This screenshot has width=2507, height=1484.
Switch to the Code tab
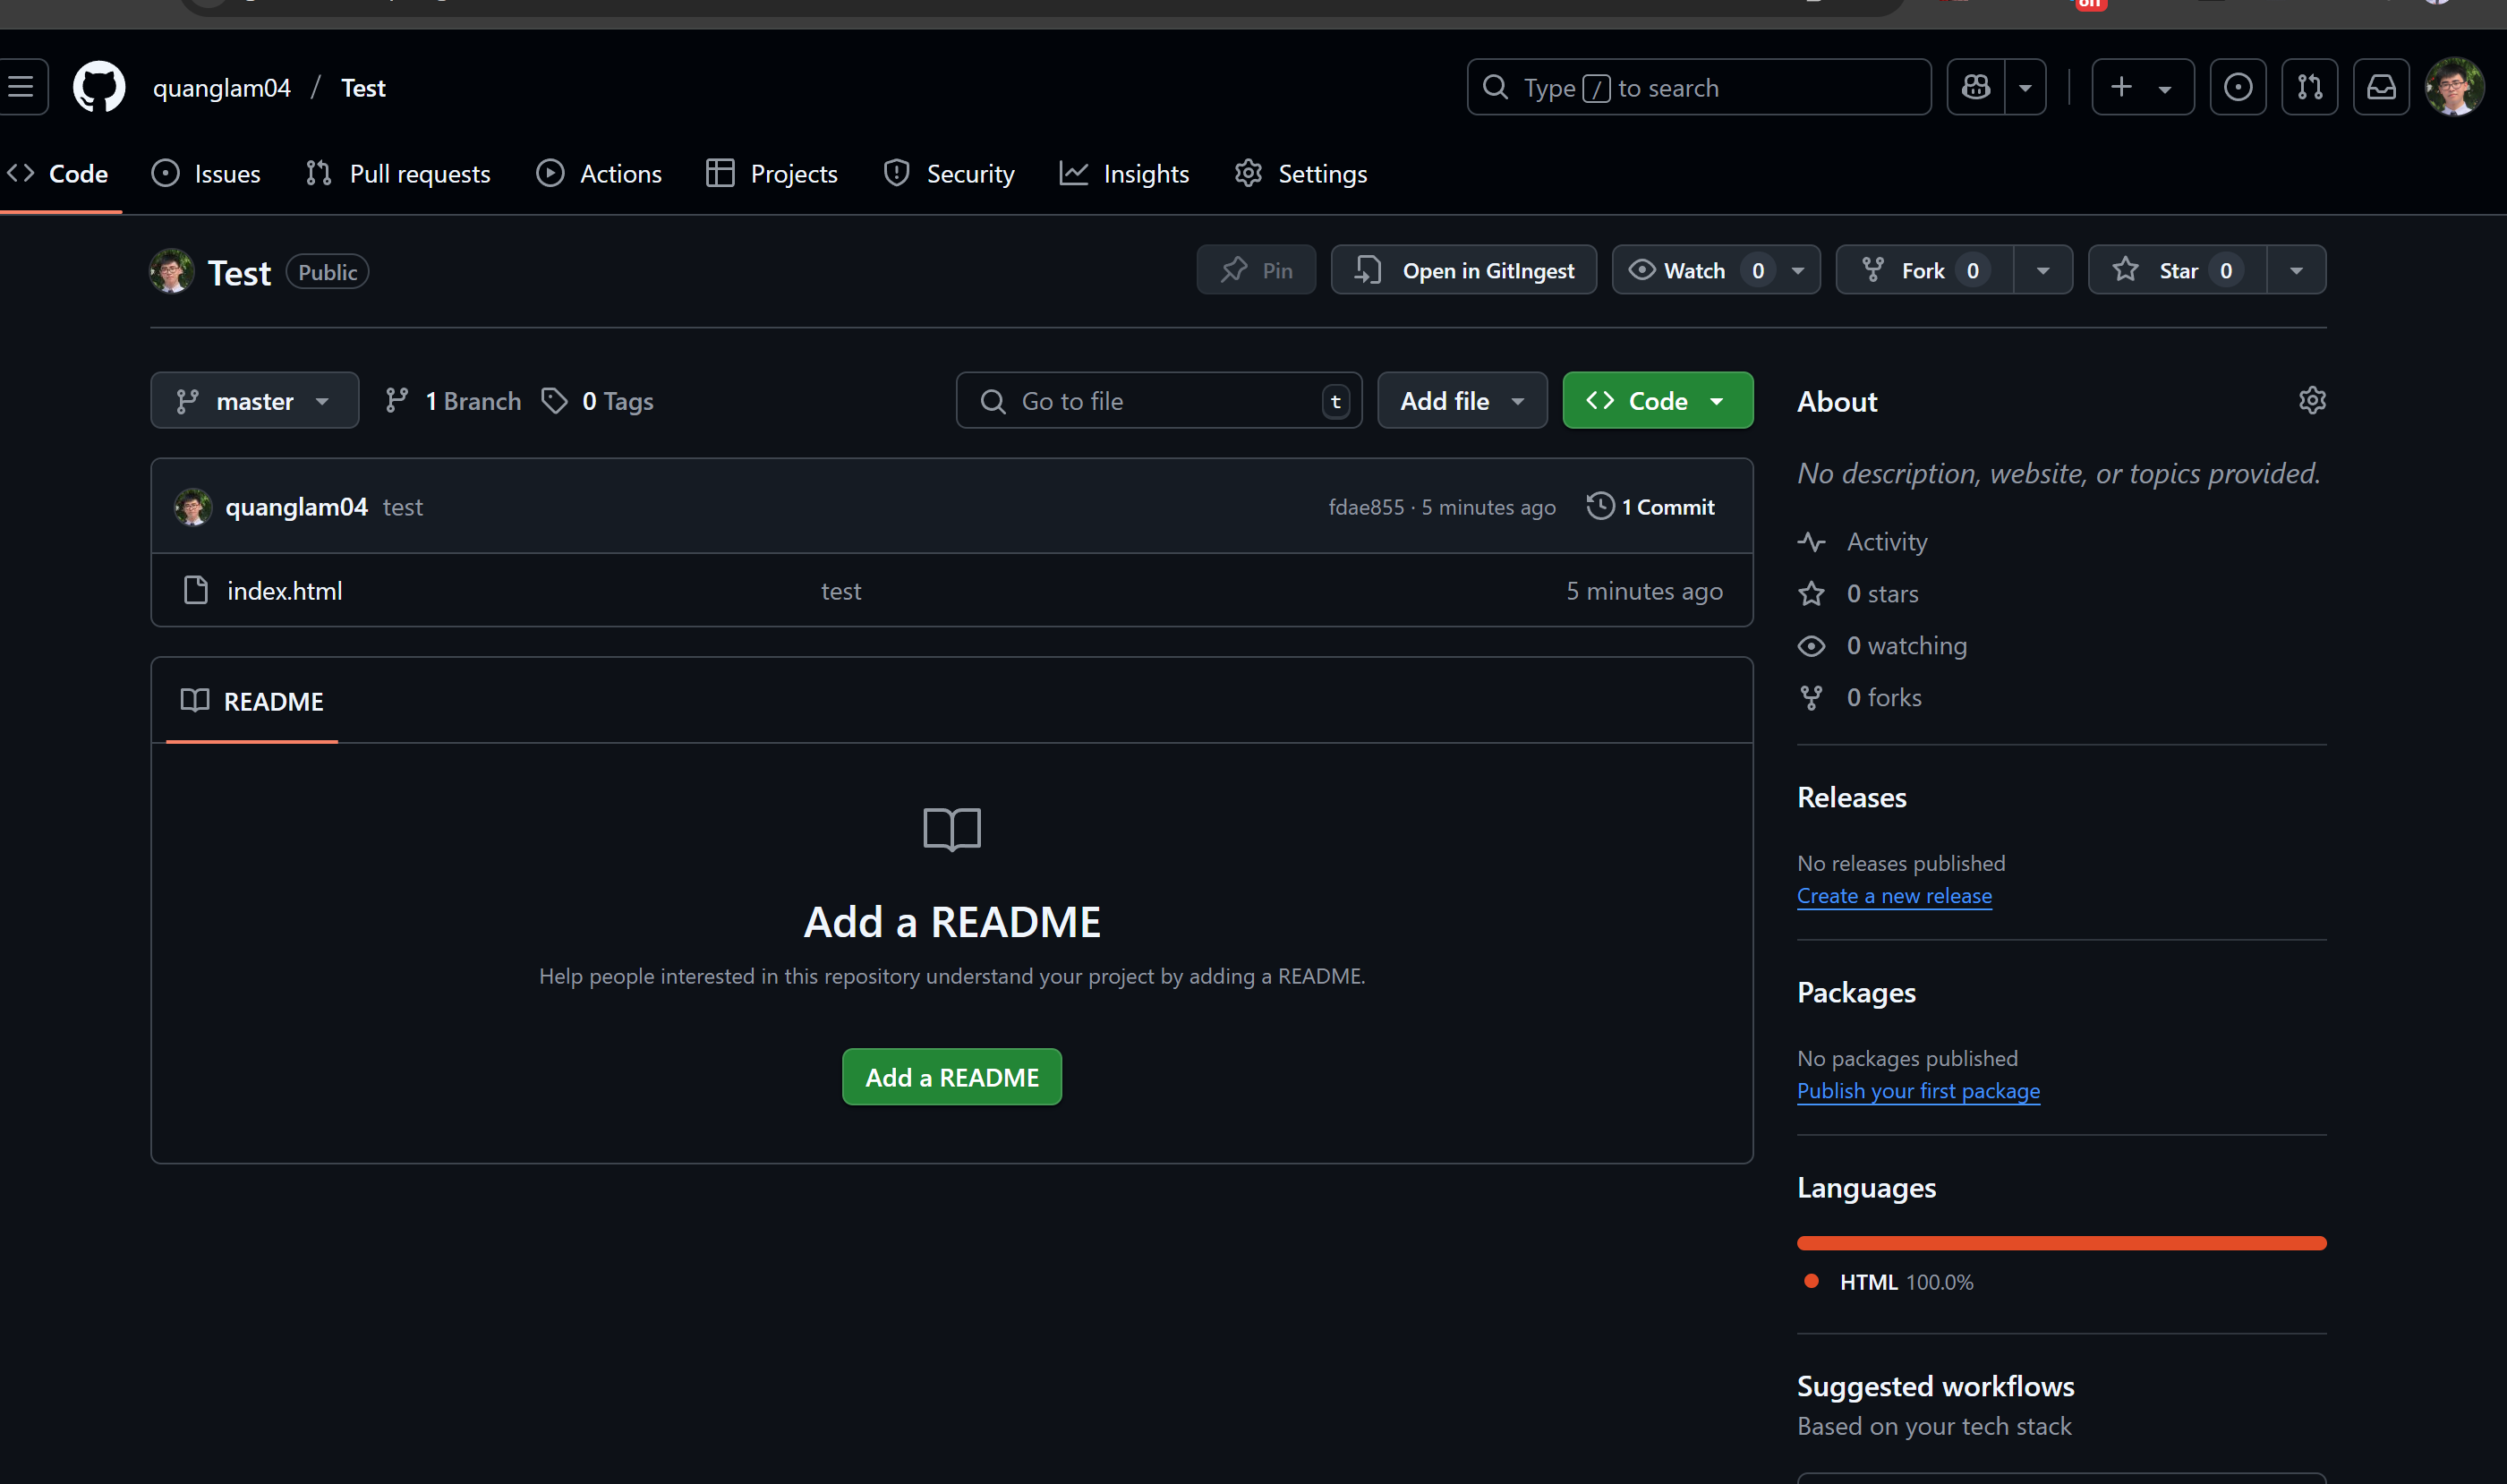(58, 174)
